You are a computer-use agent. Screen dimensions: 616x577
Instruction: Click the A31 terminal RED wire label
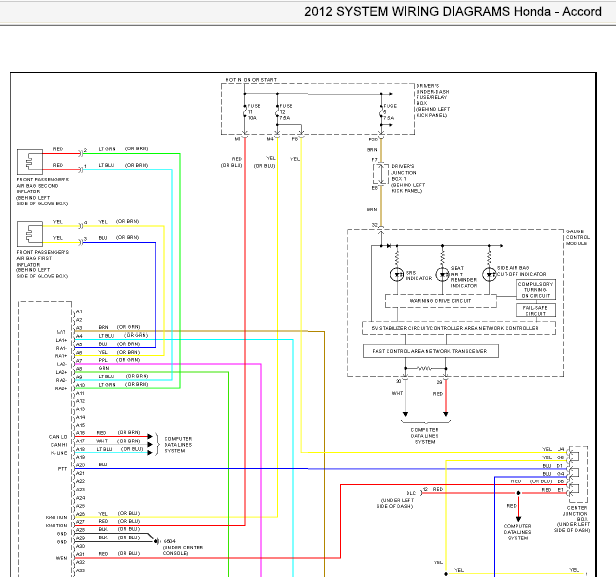click(x=103, y=554)
